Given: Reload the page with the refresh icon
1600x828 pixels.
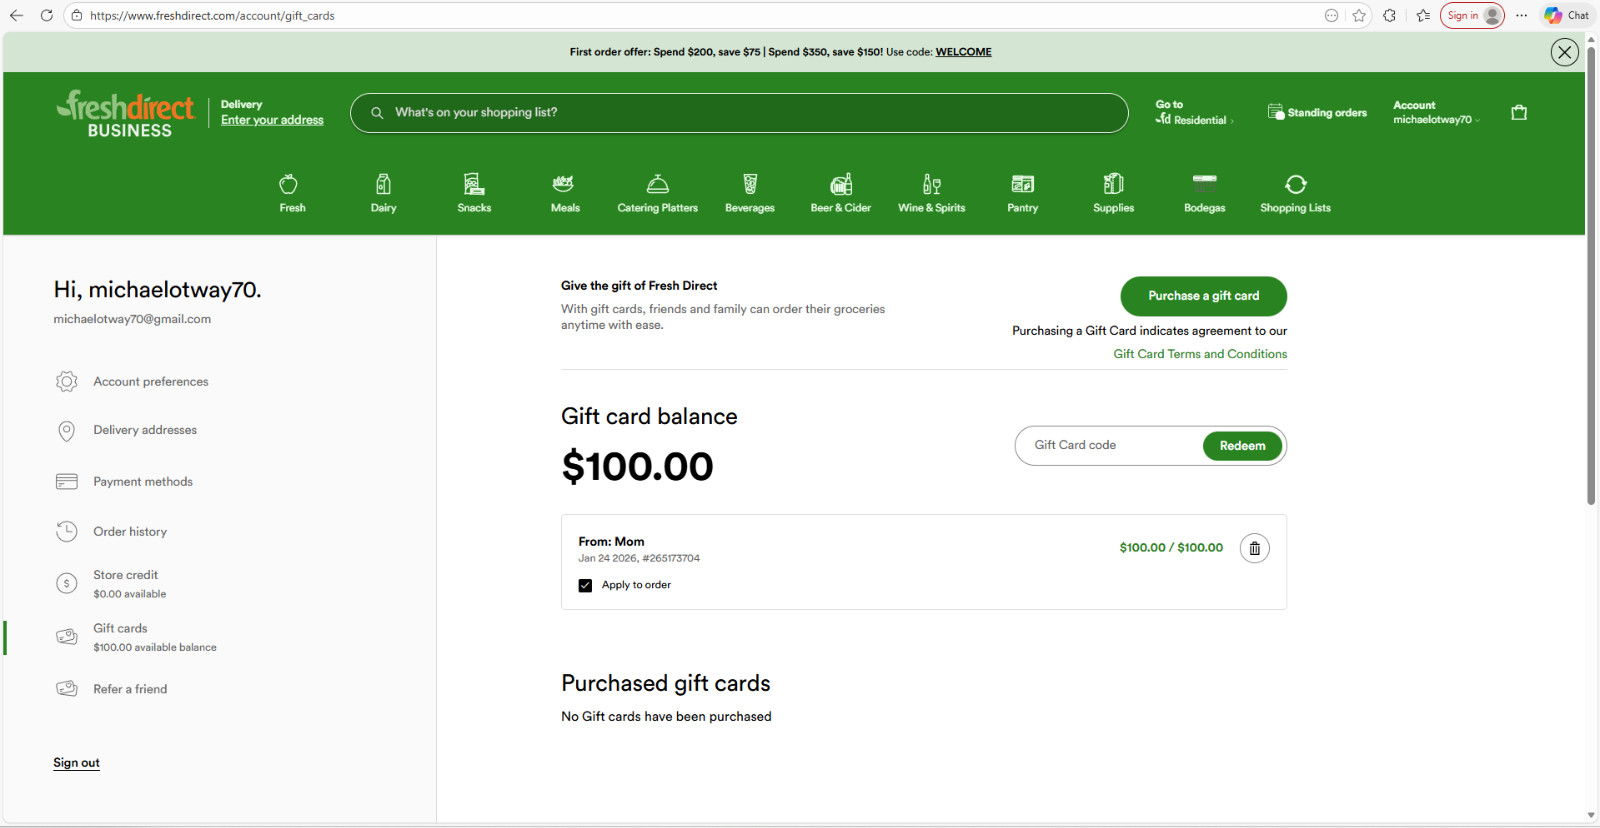Looking at the screenshot, I should pos(46,15).
